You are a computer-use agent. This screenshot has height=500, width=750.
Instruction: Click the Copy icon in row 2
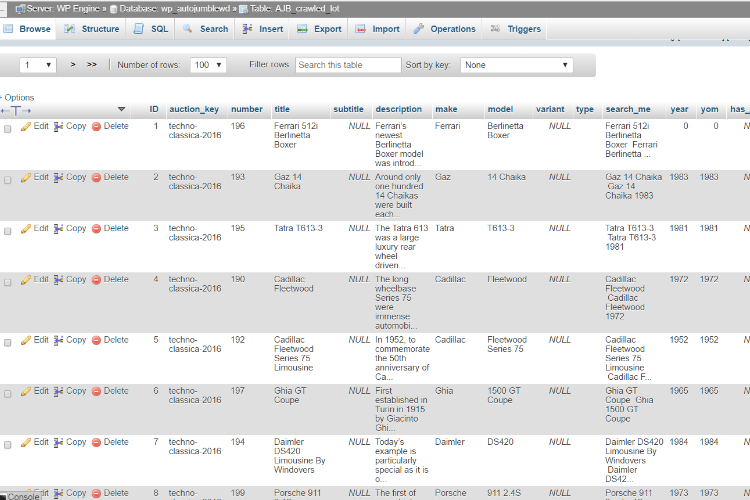(58, 178)
